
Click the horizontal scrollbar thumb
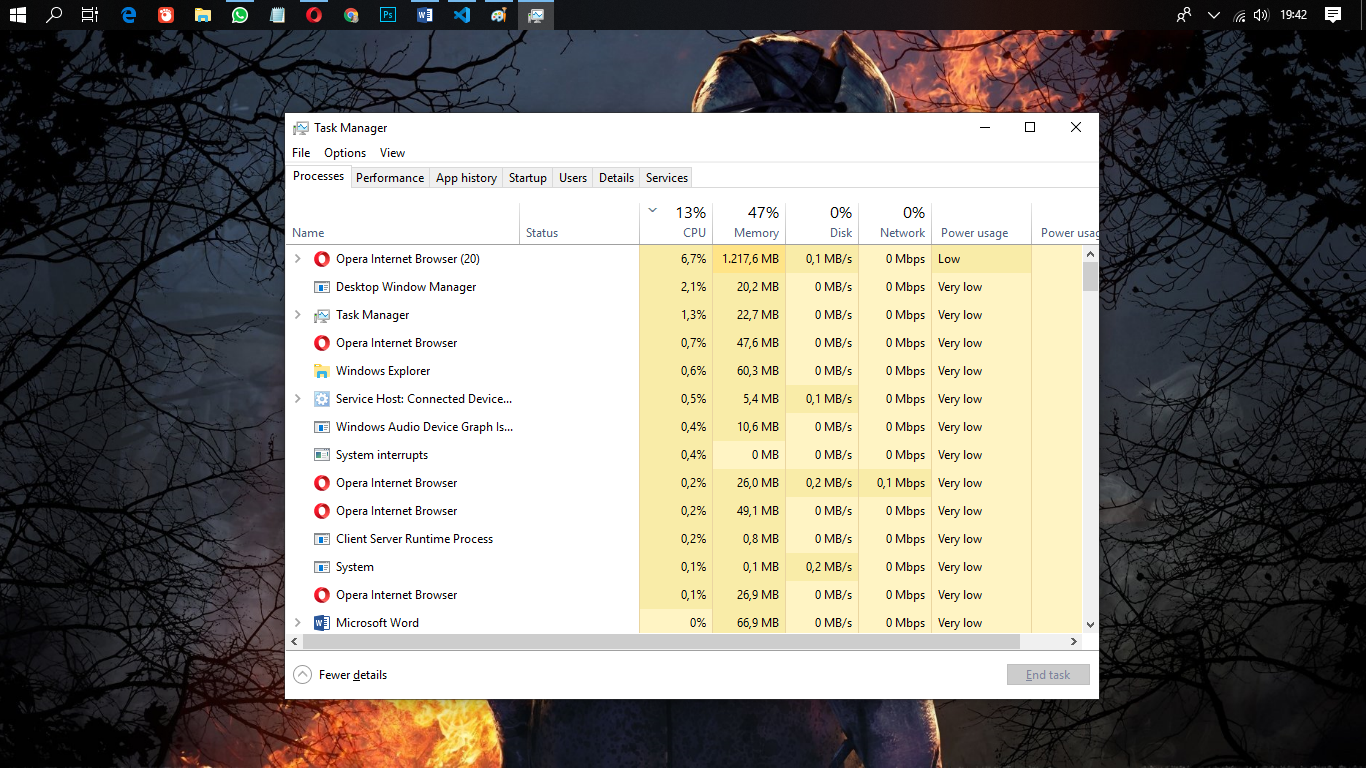point(661,641)
